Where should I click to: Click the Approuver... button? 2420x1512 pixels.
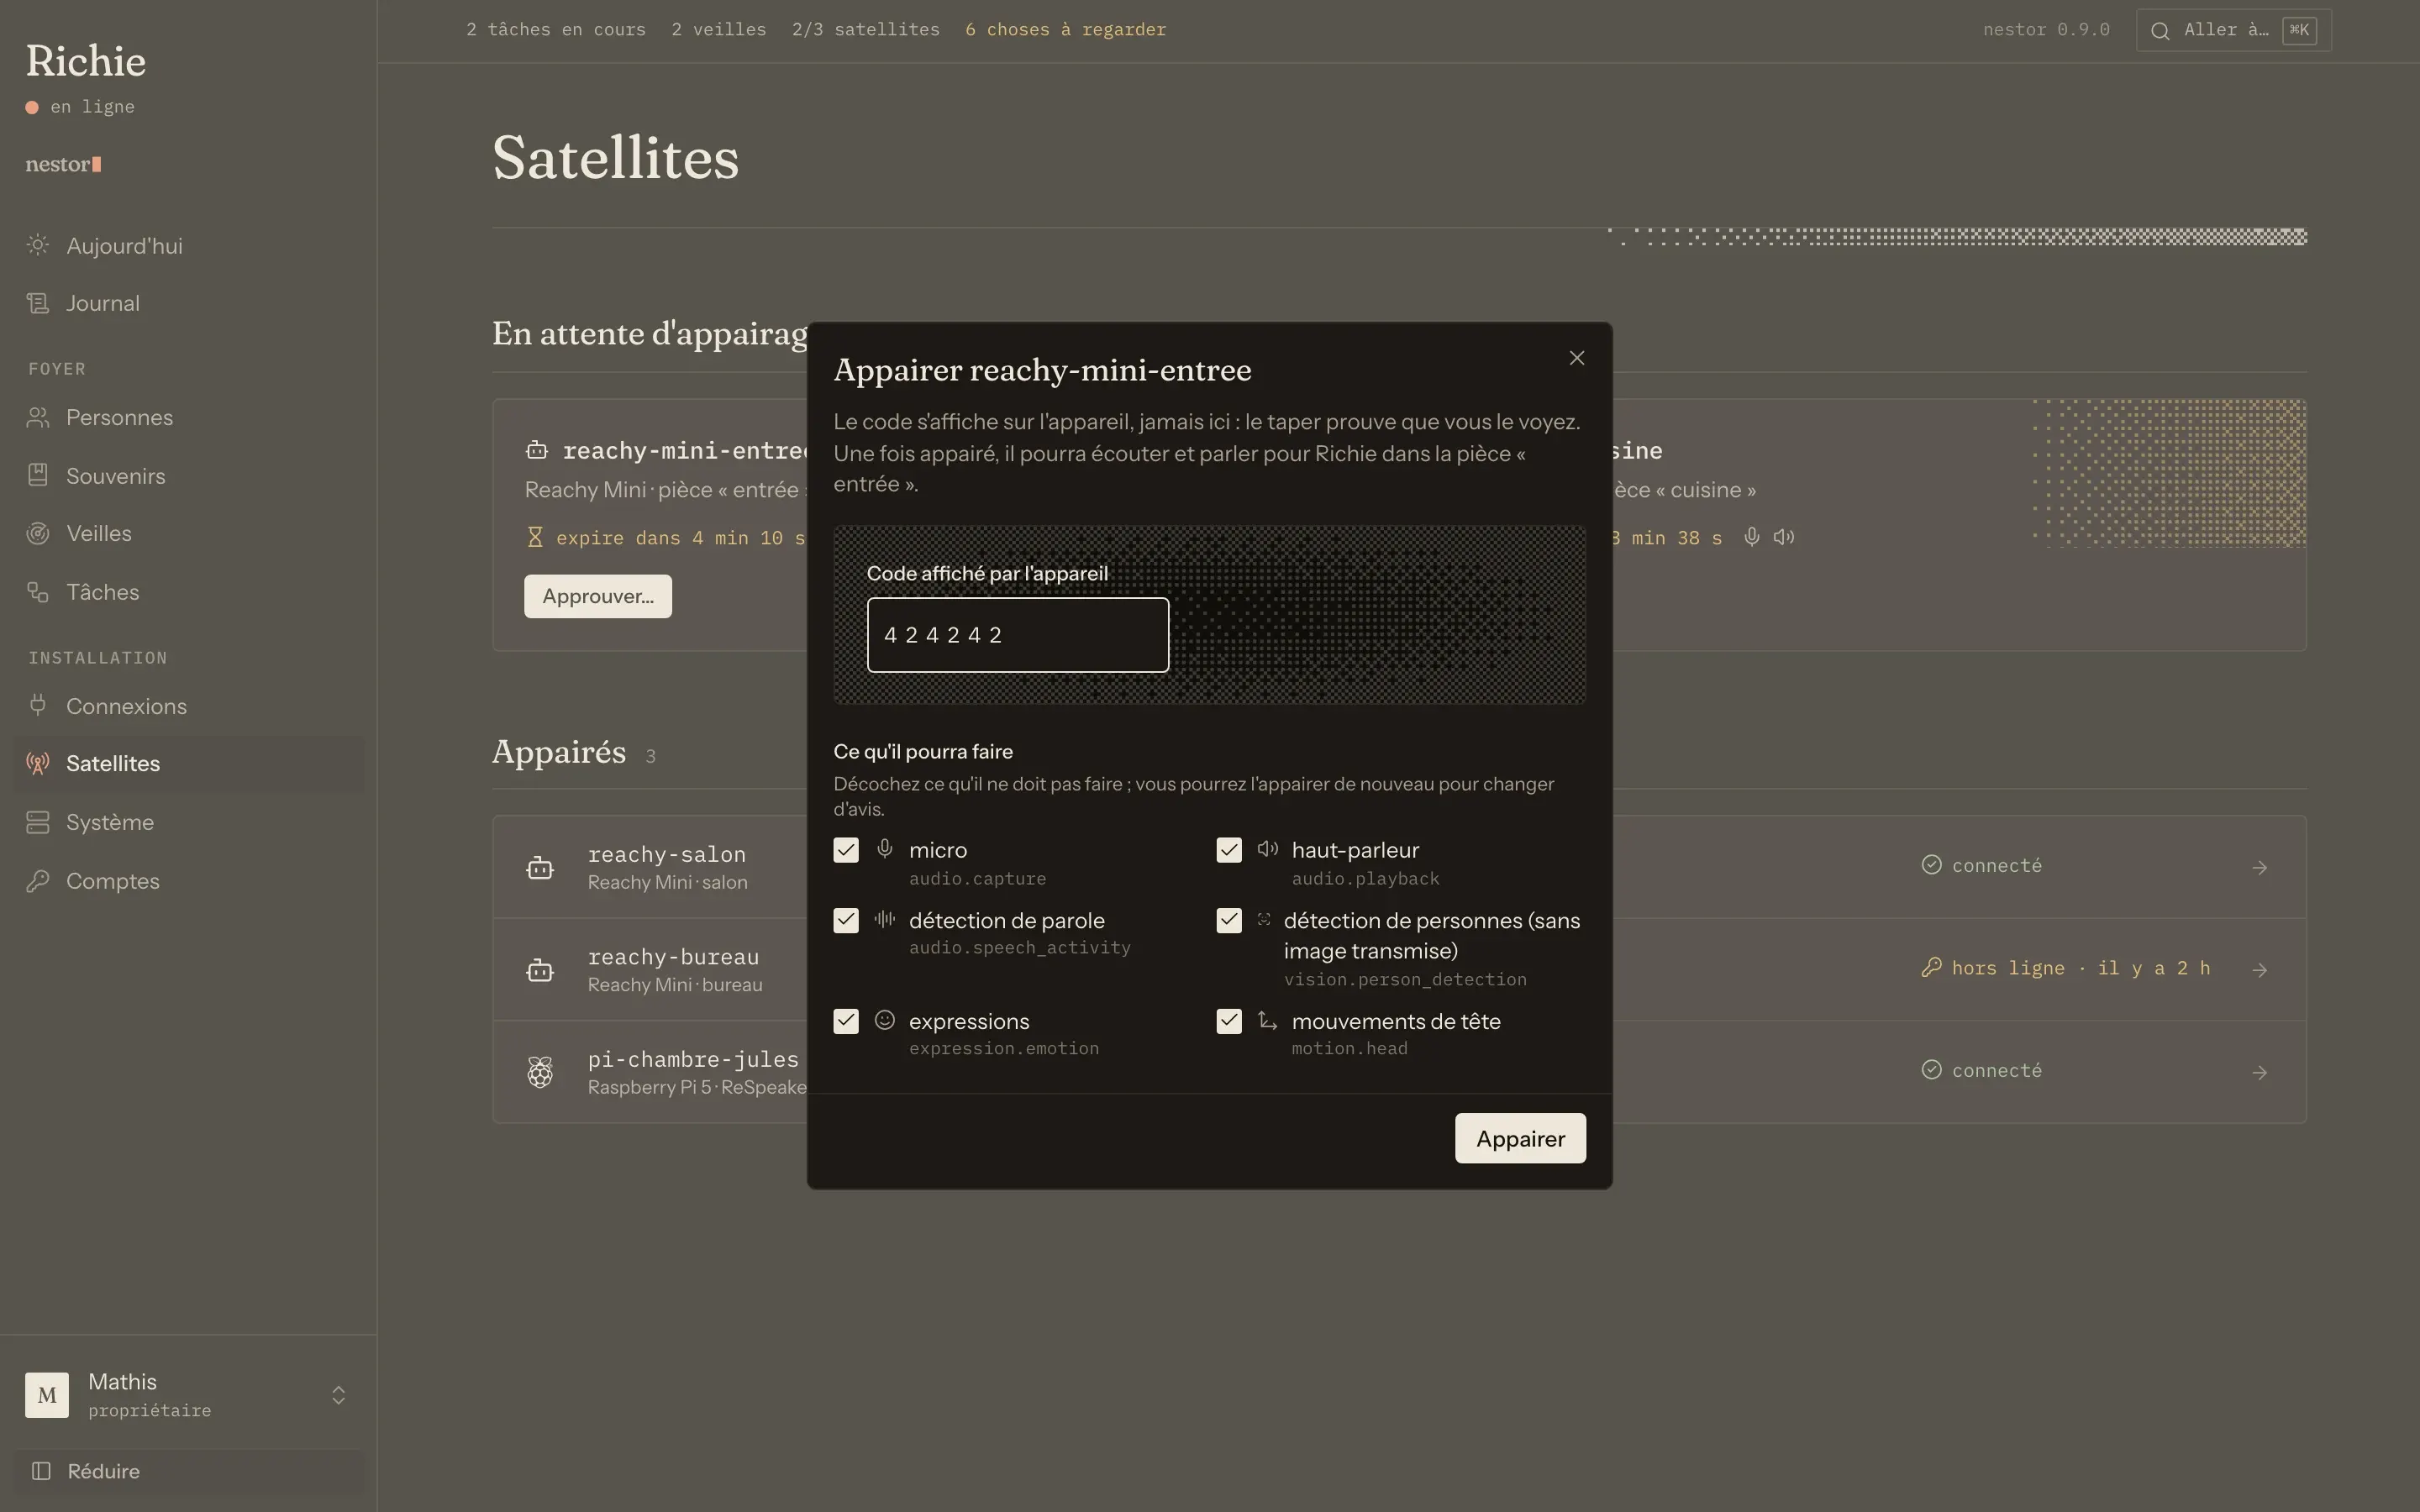tap(598, 596)
